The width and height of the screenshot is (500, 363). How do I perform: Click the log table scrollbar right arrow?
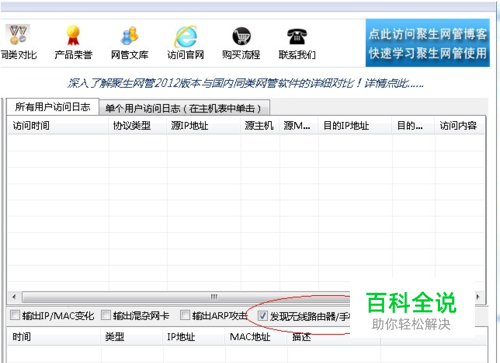[478, 297]
